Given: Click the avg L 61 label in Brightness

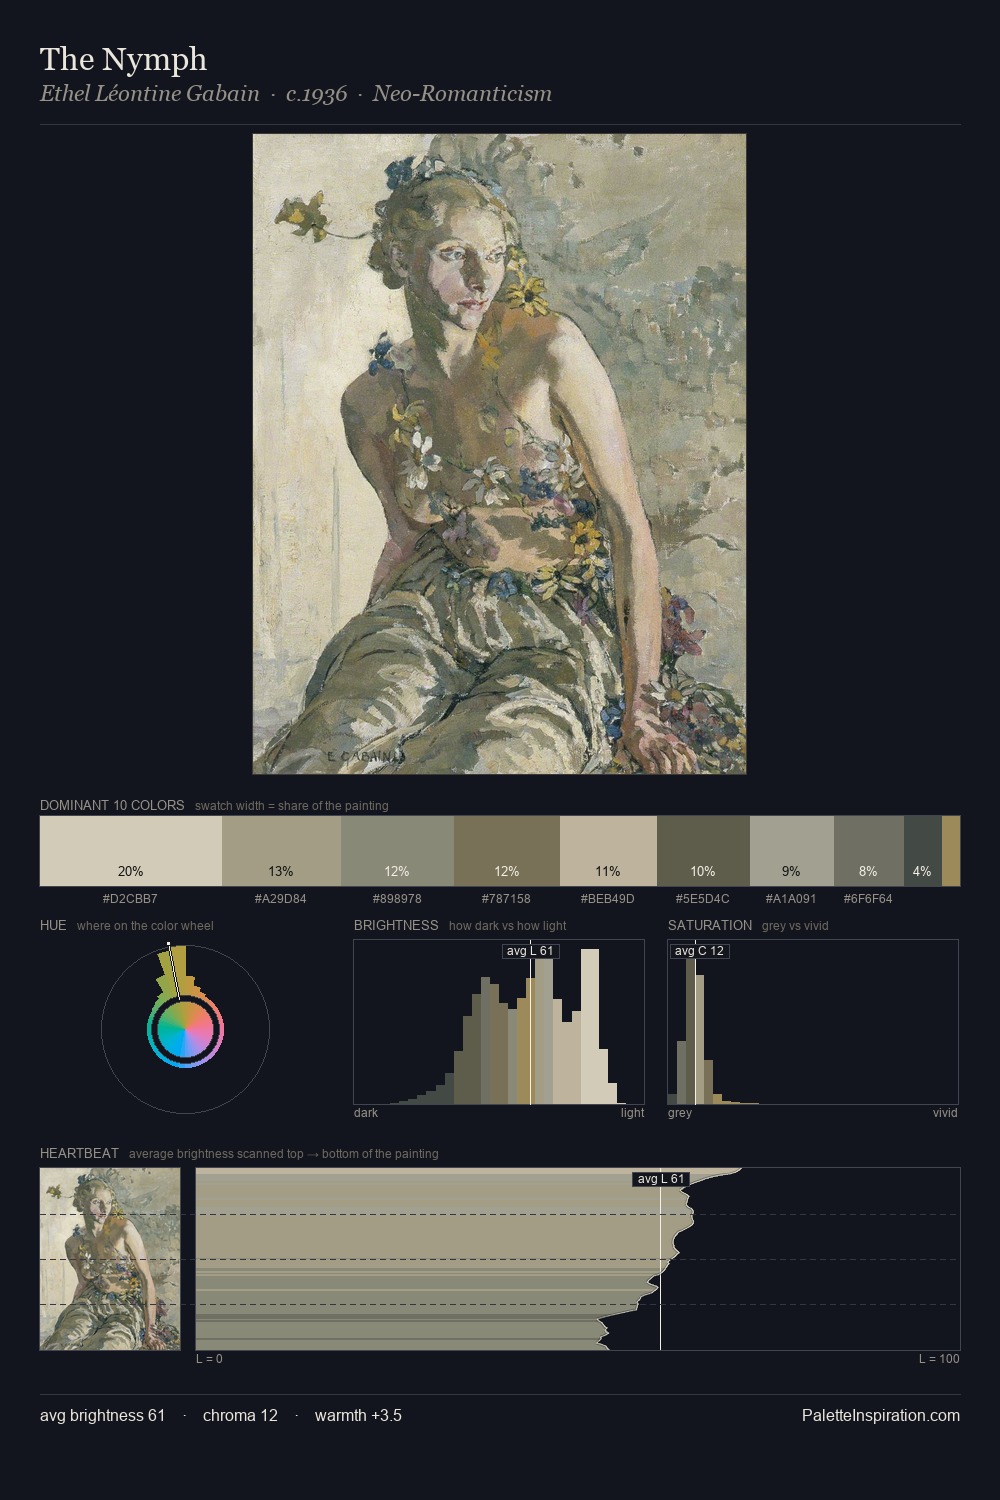Looking at the screenshot, I should pyautogui.click(x=530, y=951).
